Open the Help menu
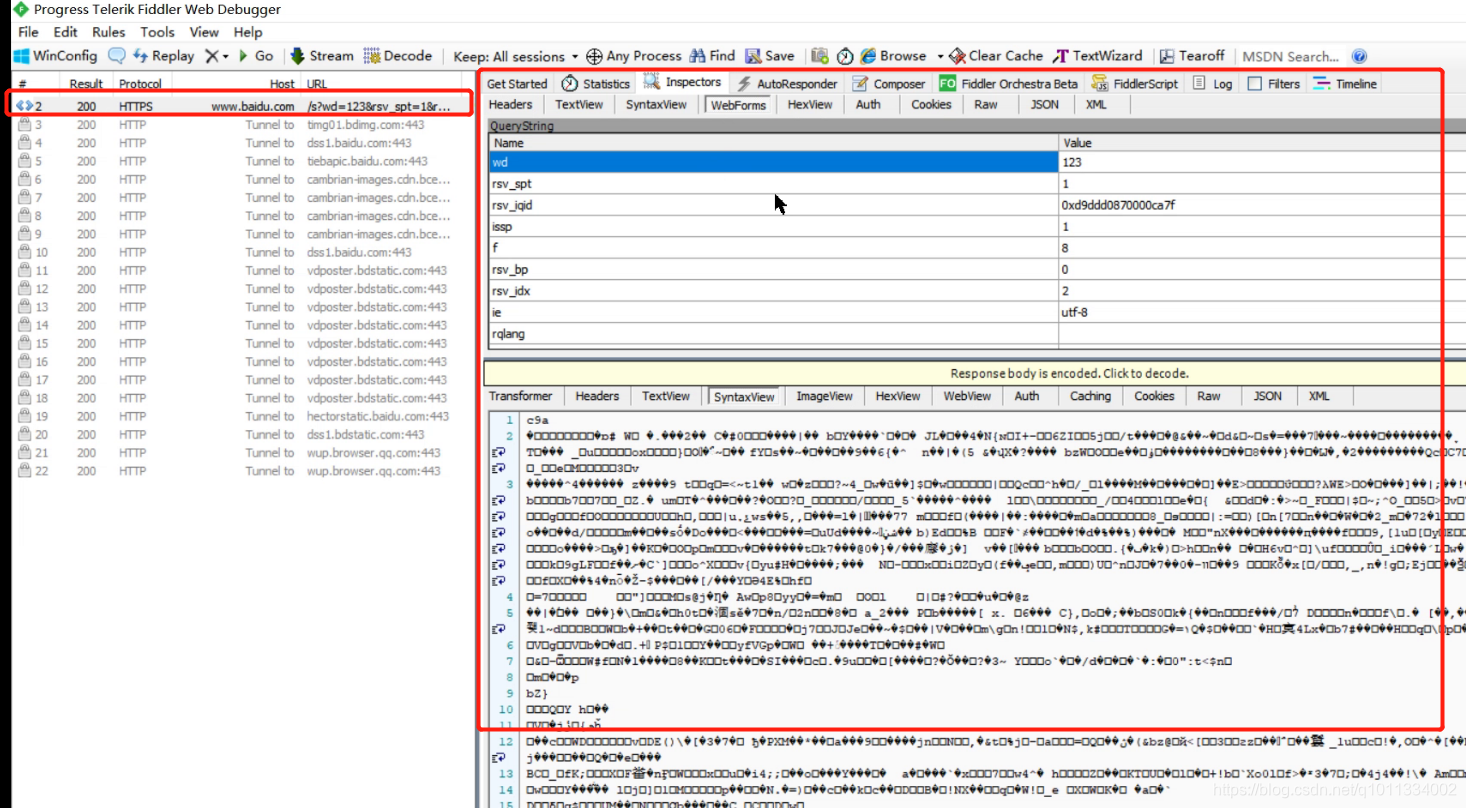The height and width of the screenshot is (808, 1466). [x=248, y=32]
